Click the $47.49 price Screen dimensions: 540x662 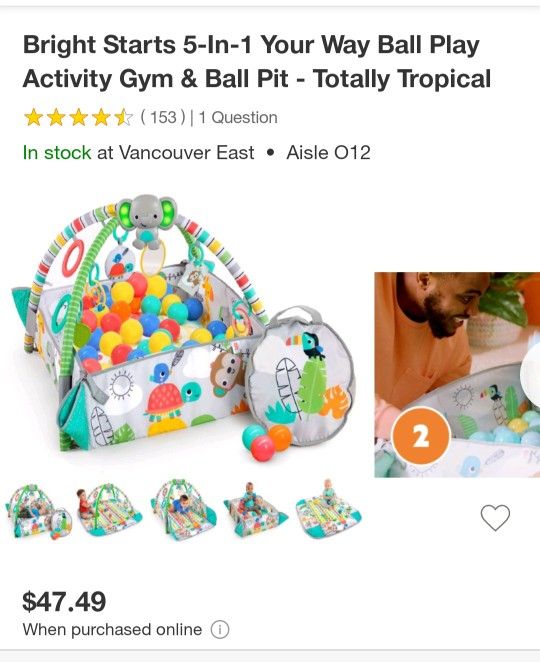point(64,601)
